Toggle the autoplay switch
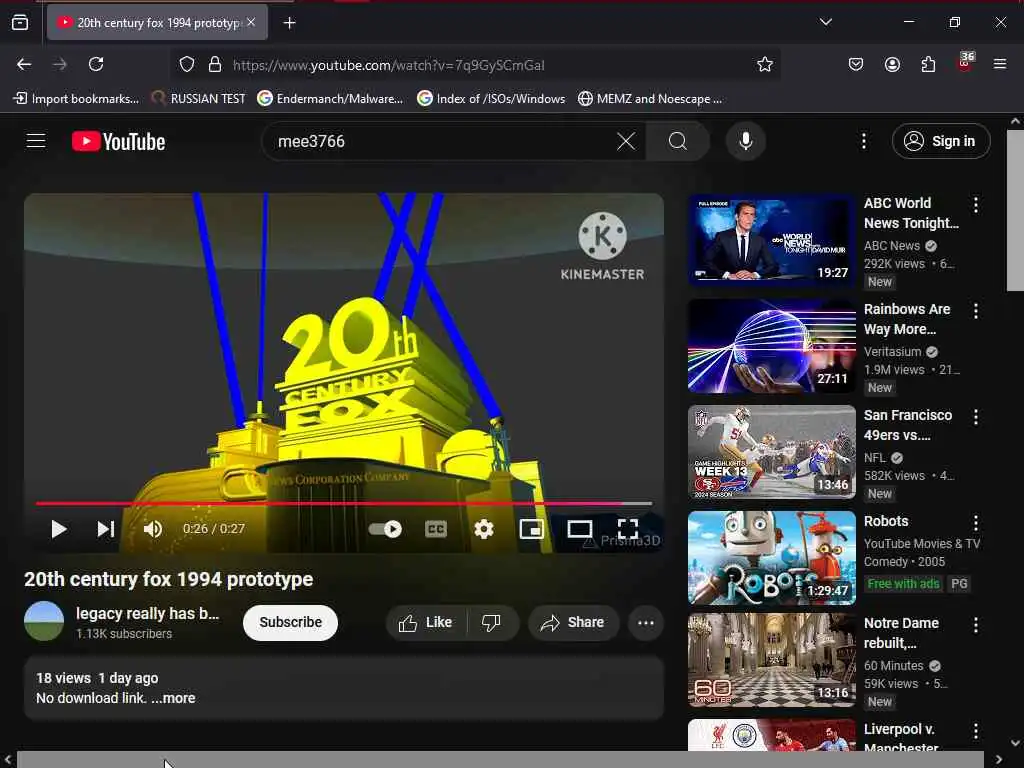The image size is (1024, 768). [x=385, y=529]
